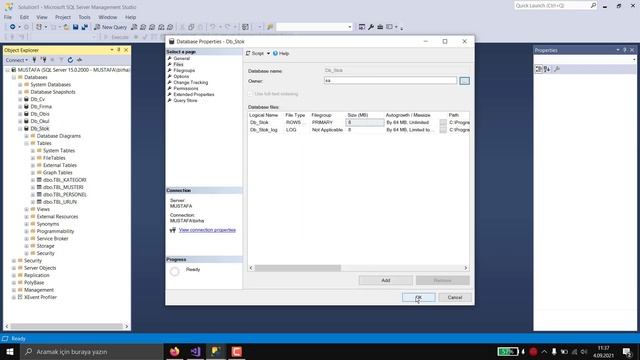Screen dimensions: 640x360
Task: Collapse the Db_Stok database node
Action: (x=20, y=129)
